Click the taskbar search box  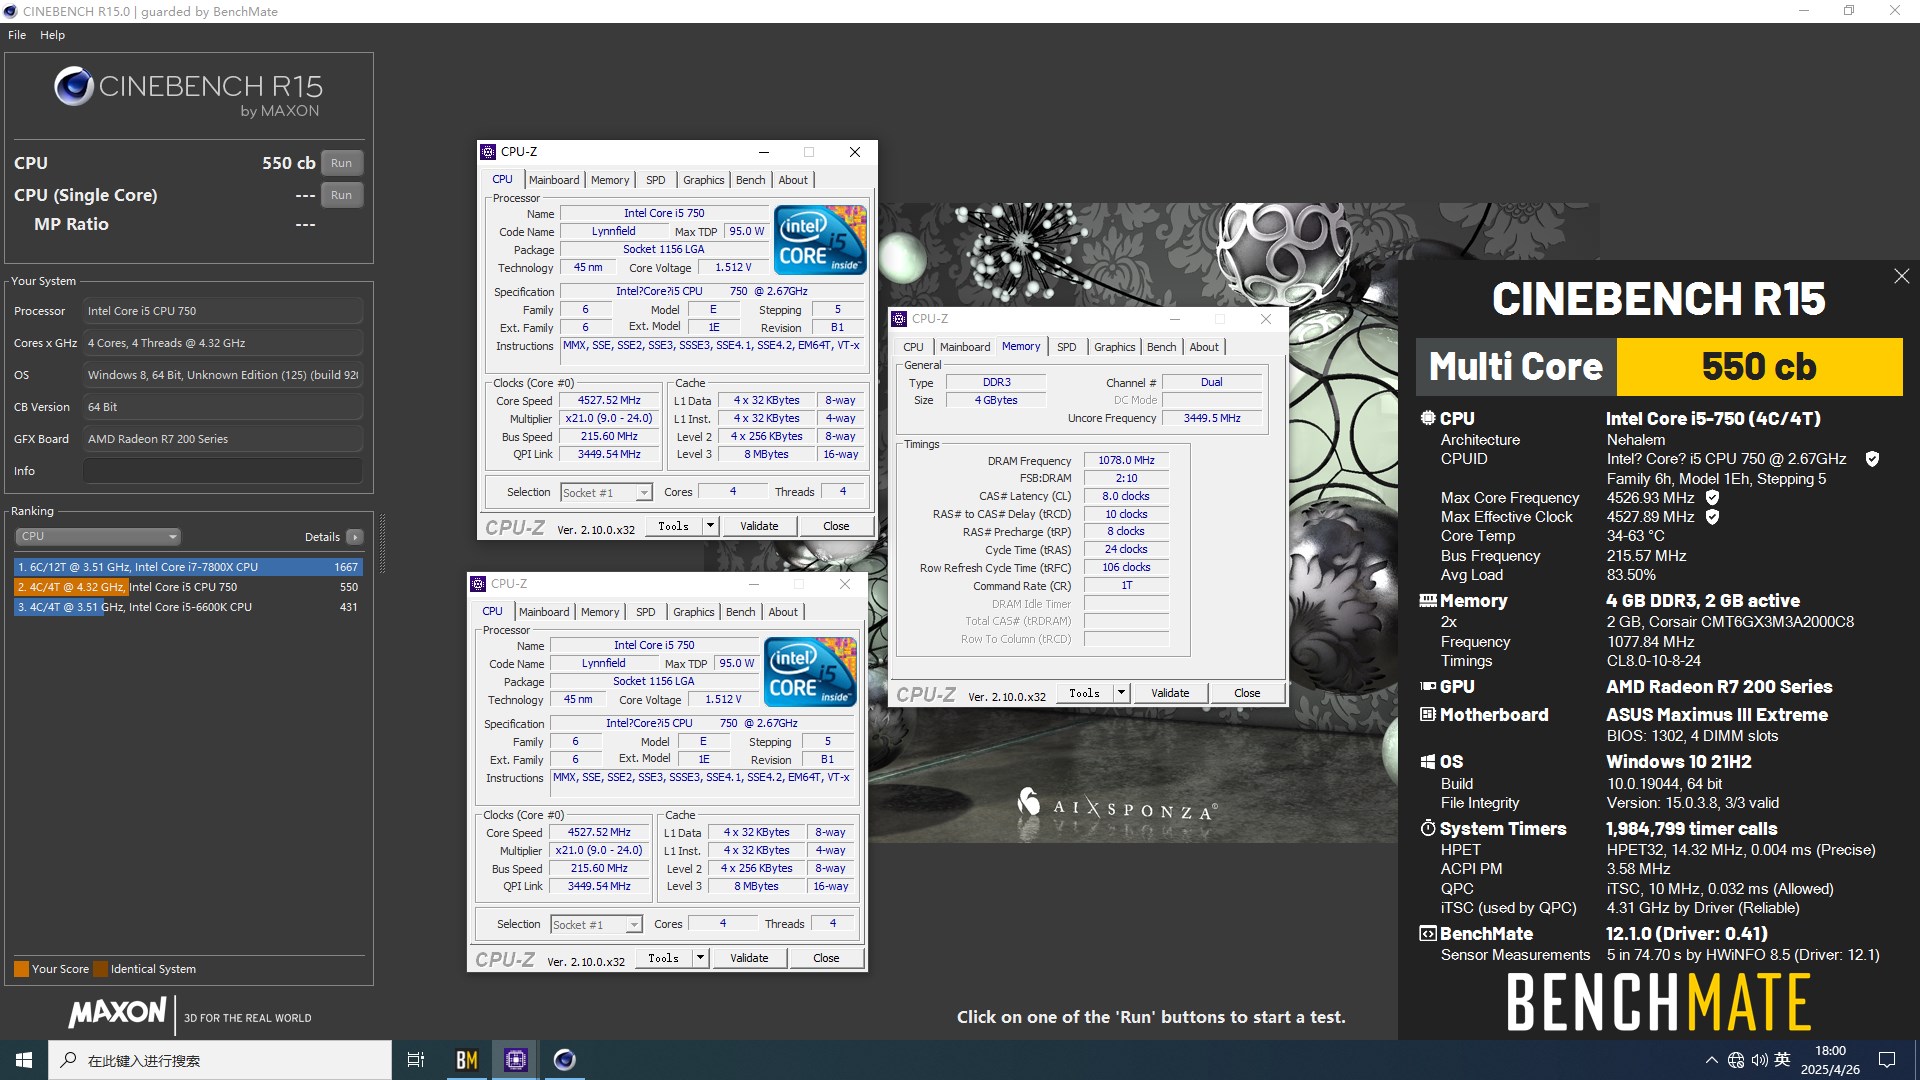(220, 1060)
